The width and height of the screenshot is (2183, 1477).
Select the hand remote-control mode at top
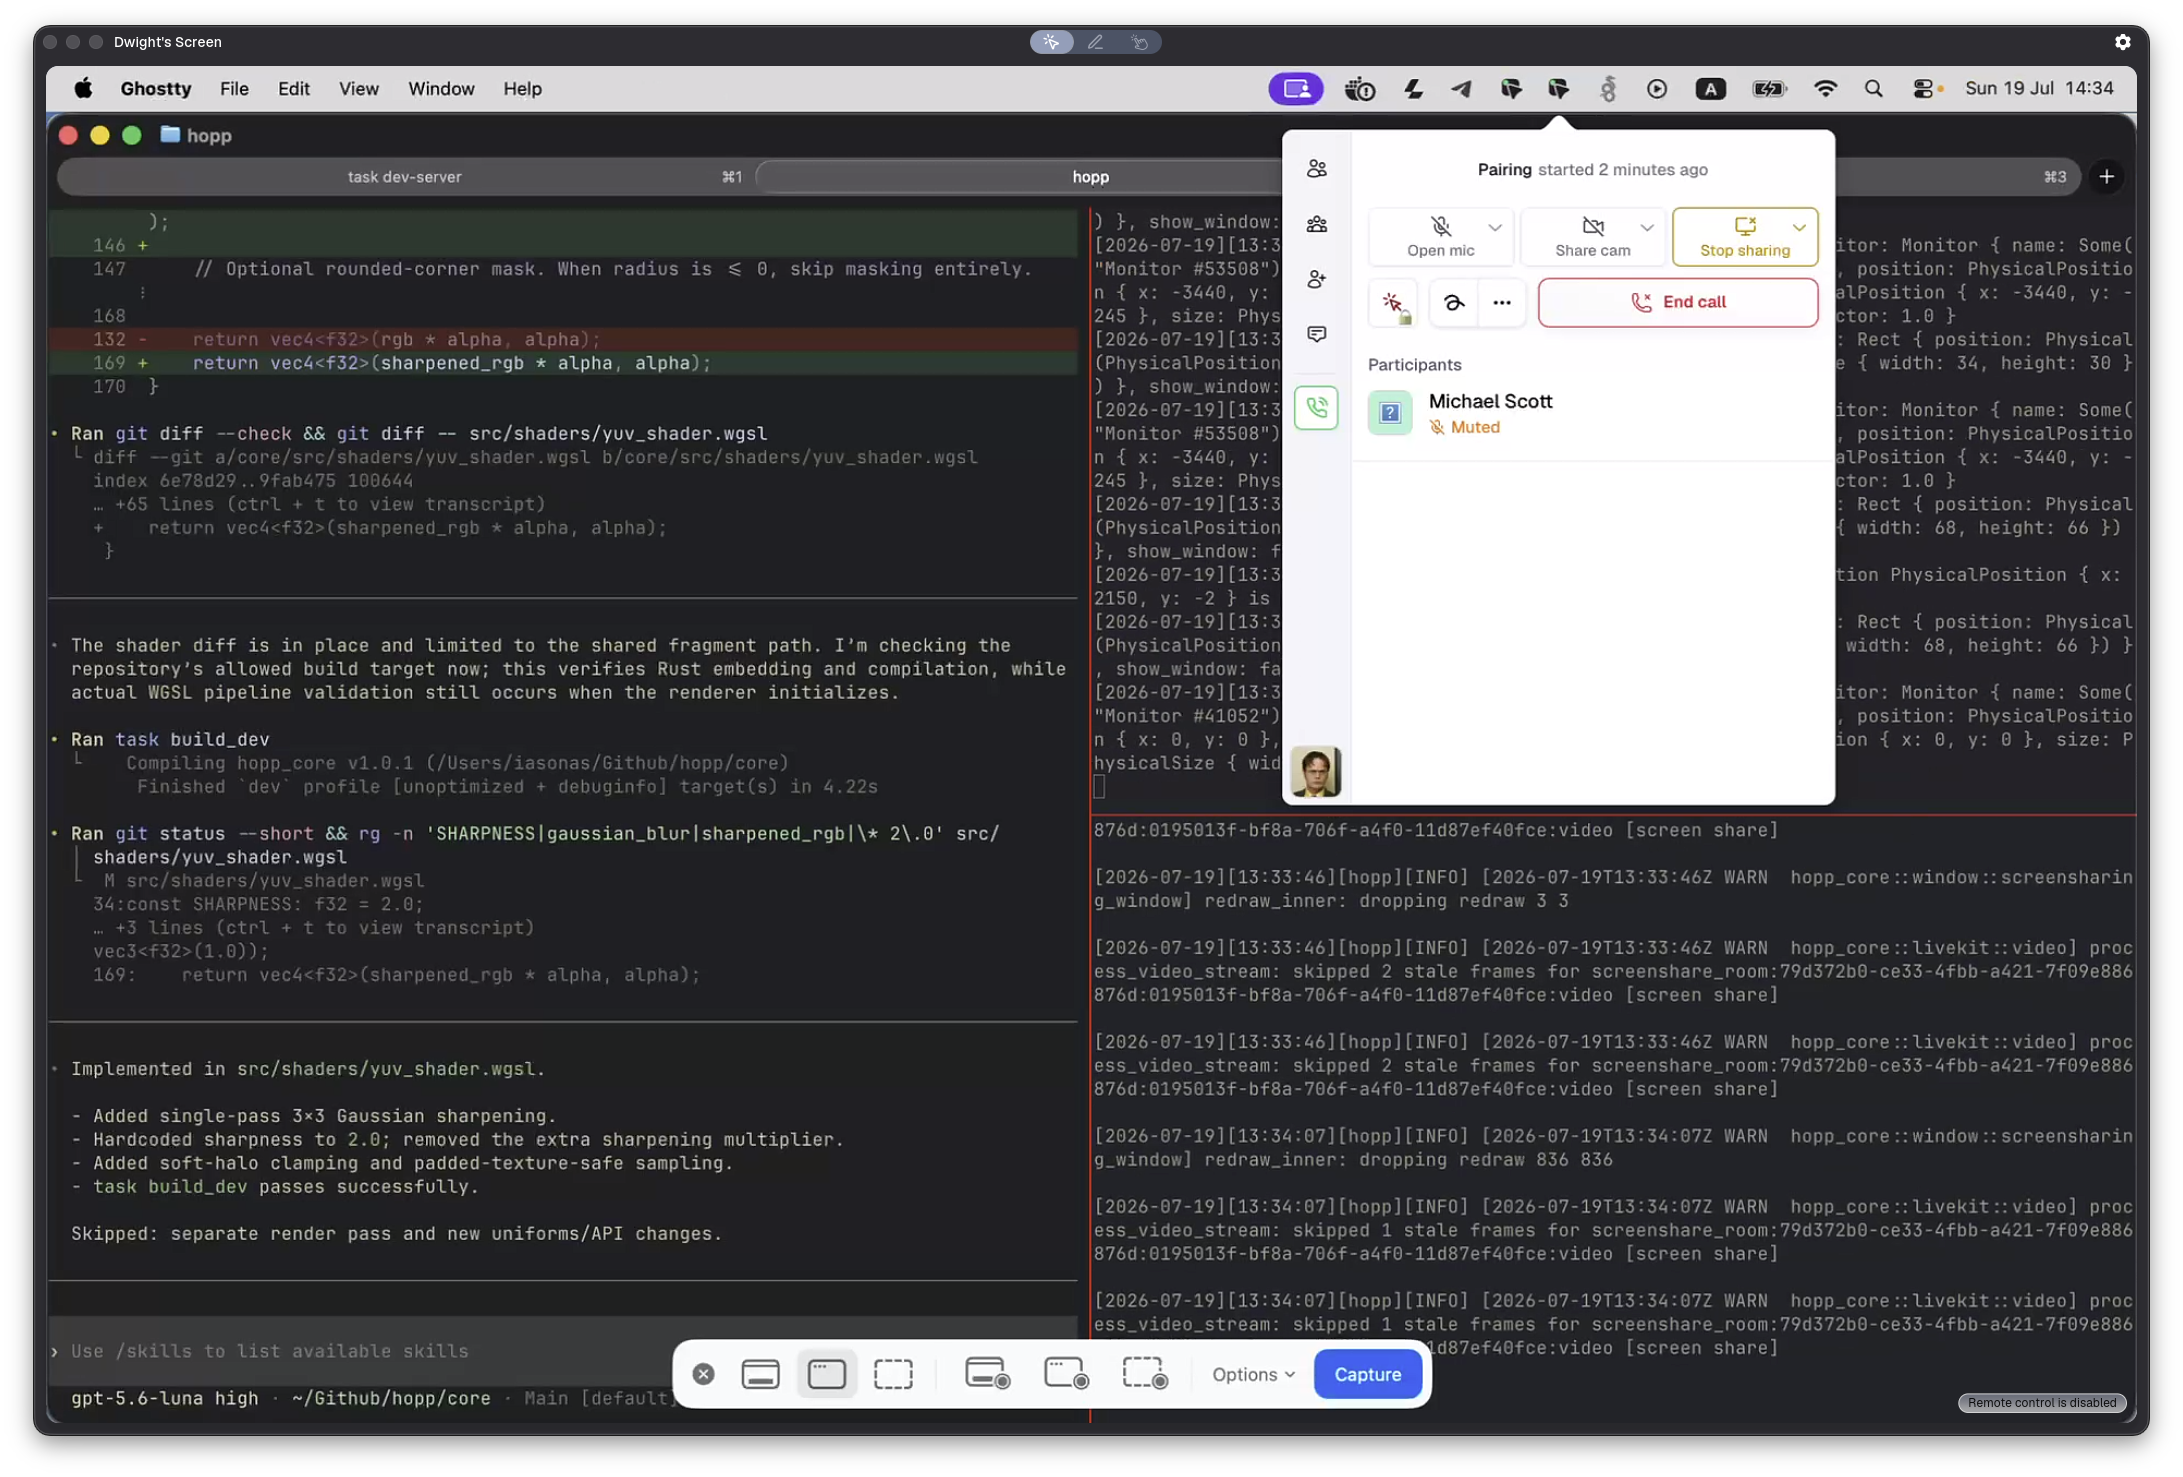1140,42
